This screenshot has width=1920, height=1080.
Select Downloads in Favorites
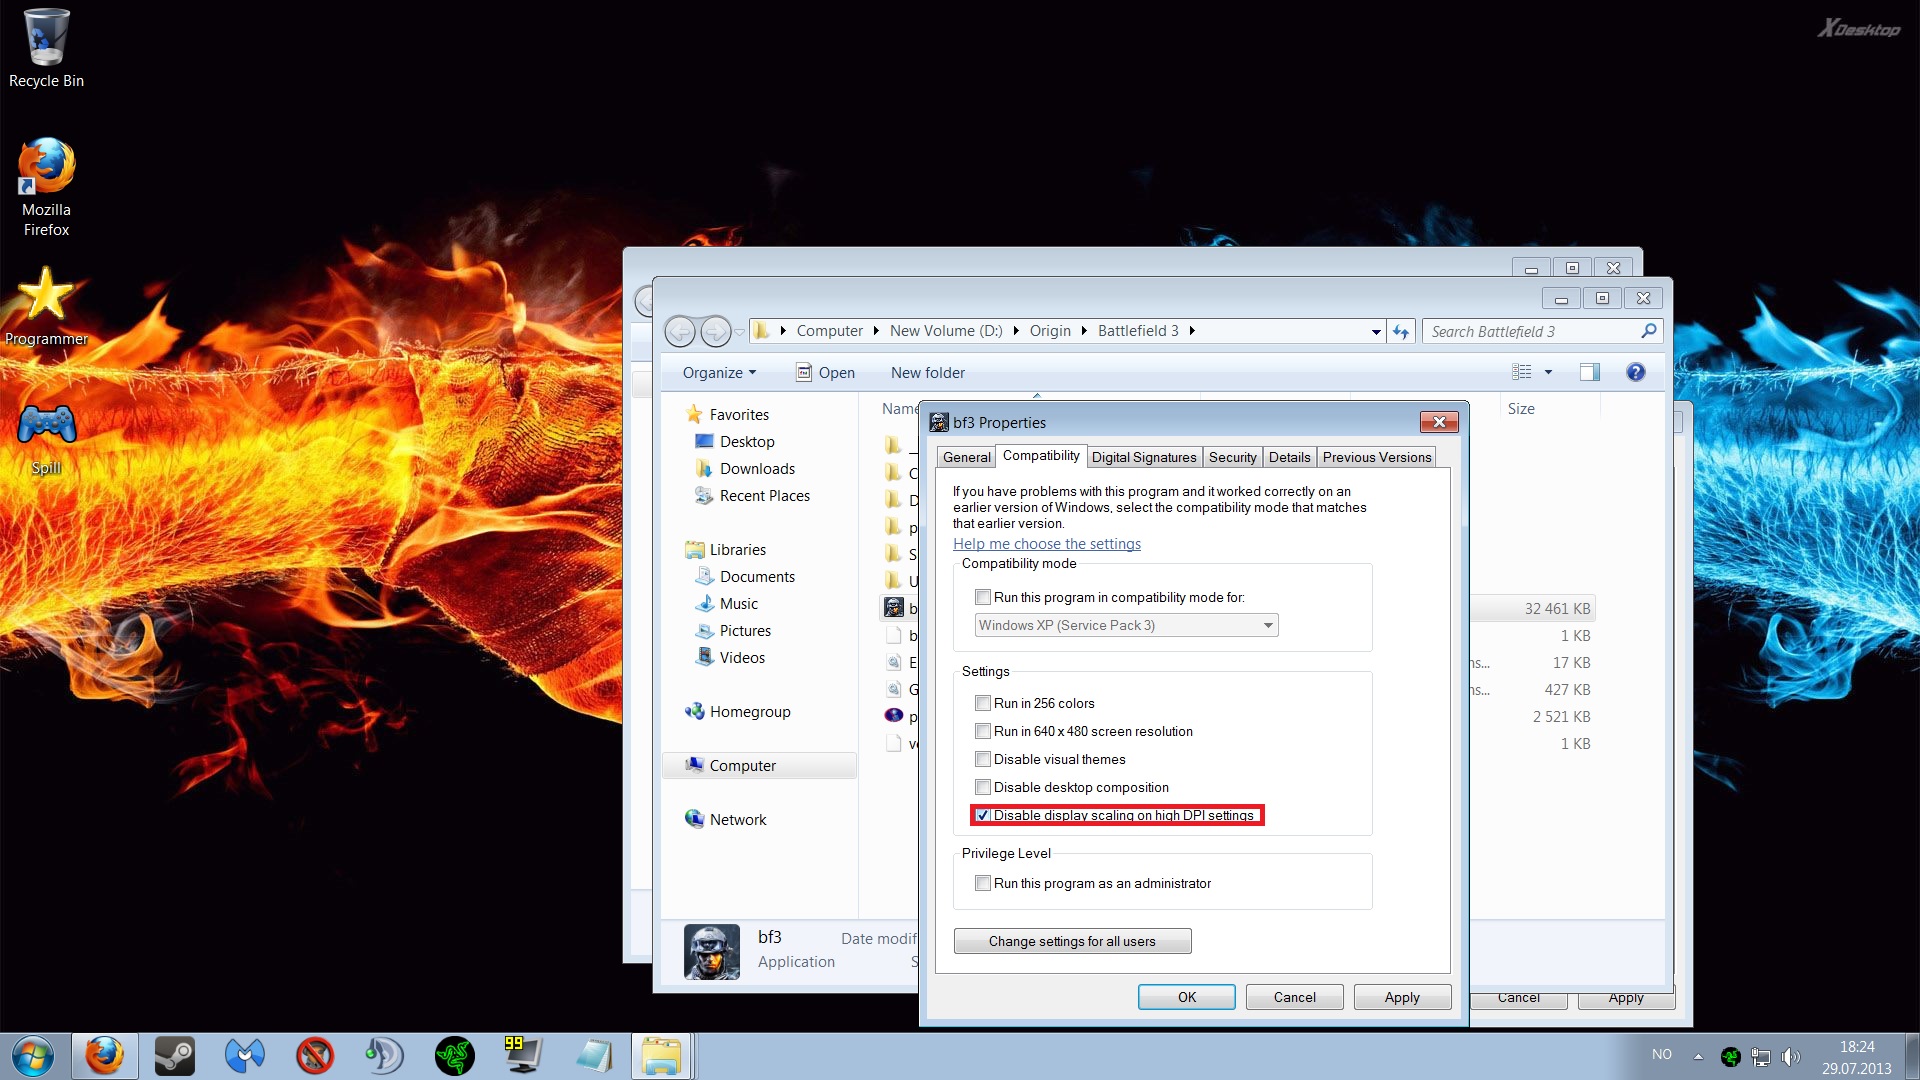click(757, 468)
